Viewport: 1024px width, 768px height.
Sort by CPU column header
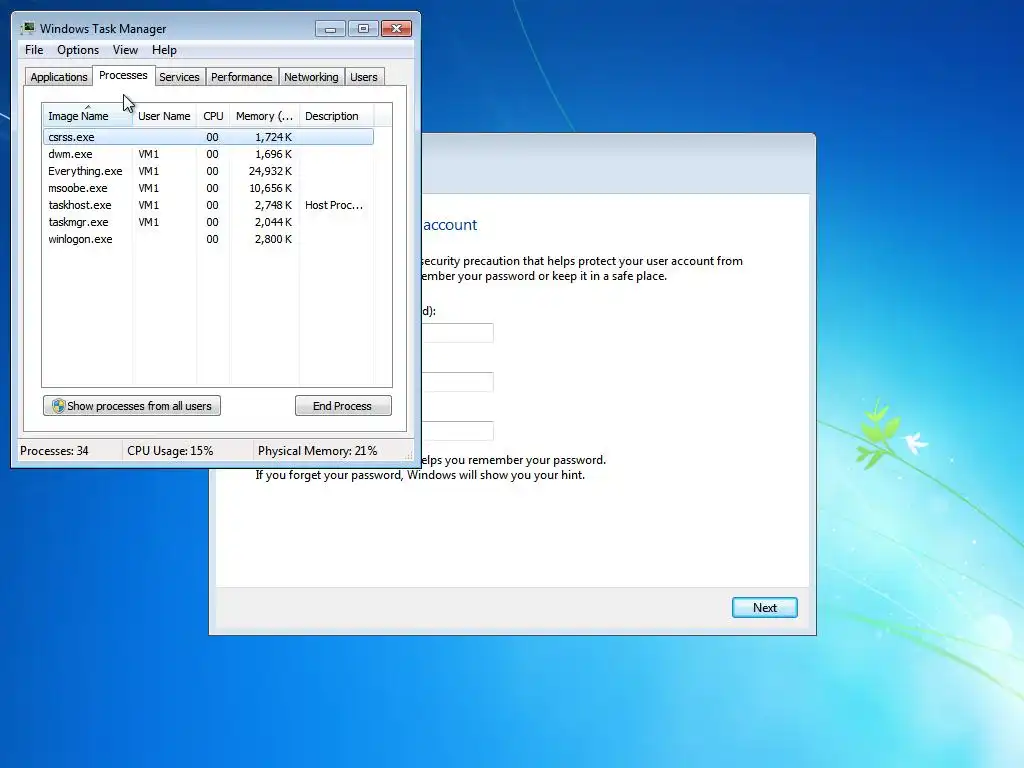click(x=213, y=116)
